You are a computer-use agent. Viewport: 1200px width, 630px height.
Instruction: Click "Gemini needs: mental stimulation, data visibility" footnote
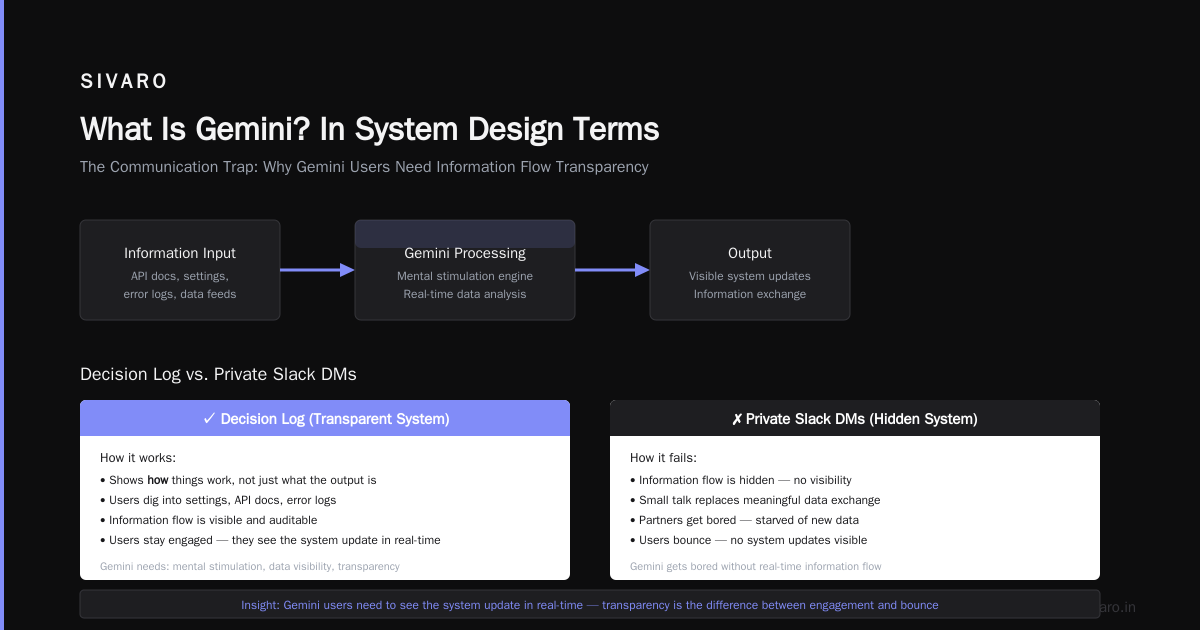250,566
